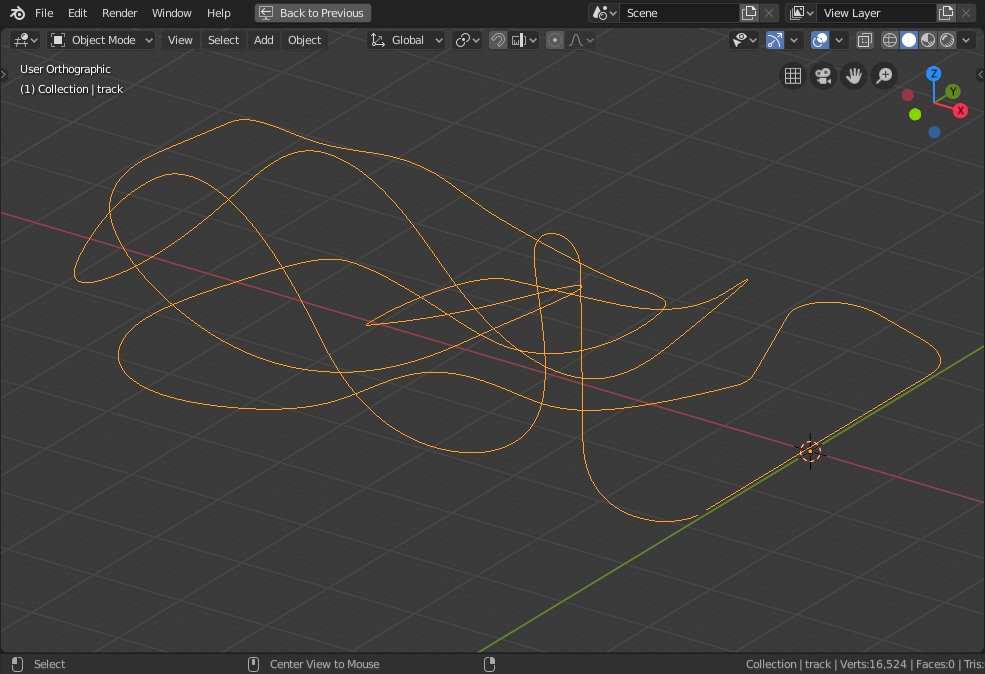
Task: Toggle orthographic/perspective grid icon
Action: click(793, 76)
